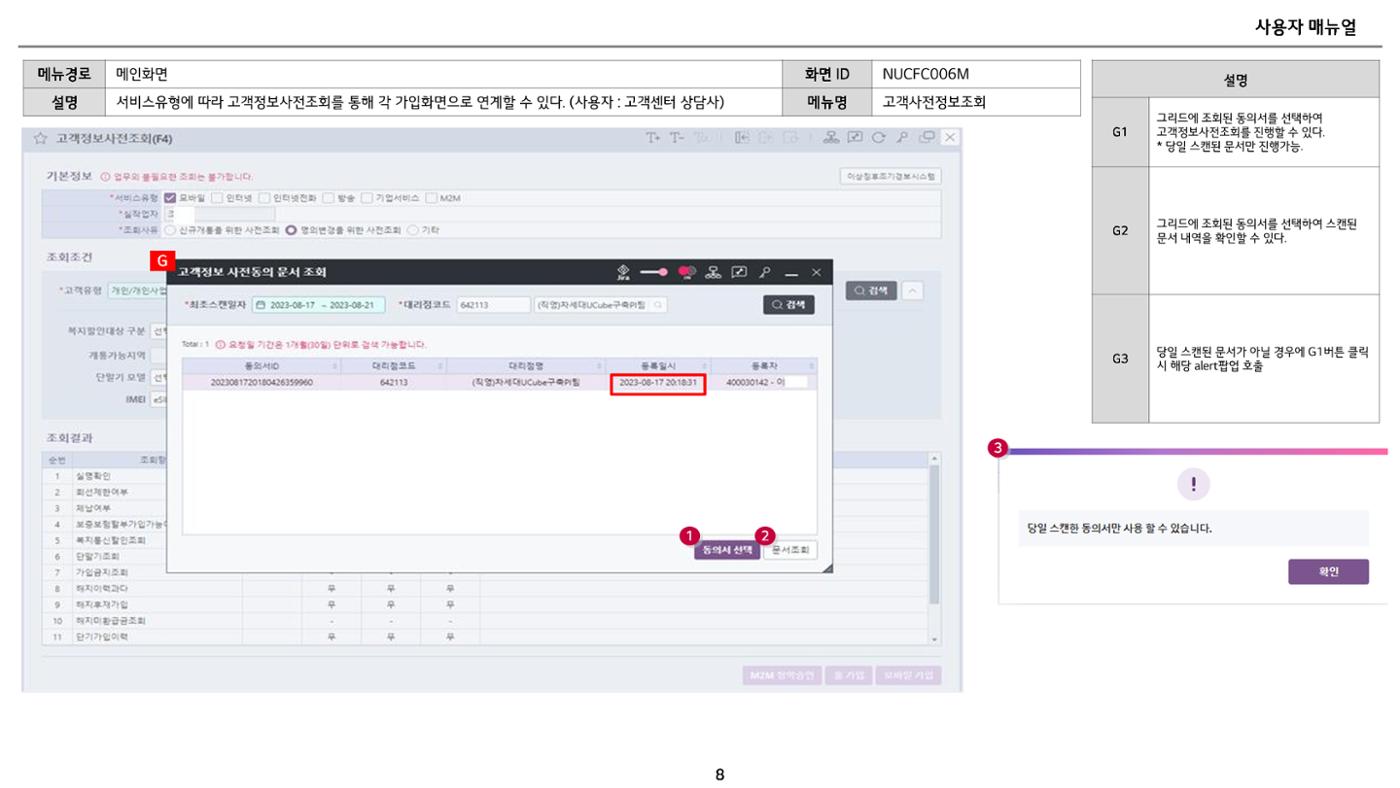This screenshot has width=1400, height=788.
Task: Click the Jira icon in dialog title bar
Action: coord(623,271)
